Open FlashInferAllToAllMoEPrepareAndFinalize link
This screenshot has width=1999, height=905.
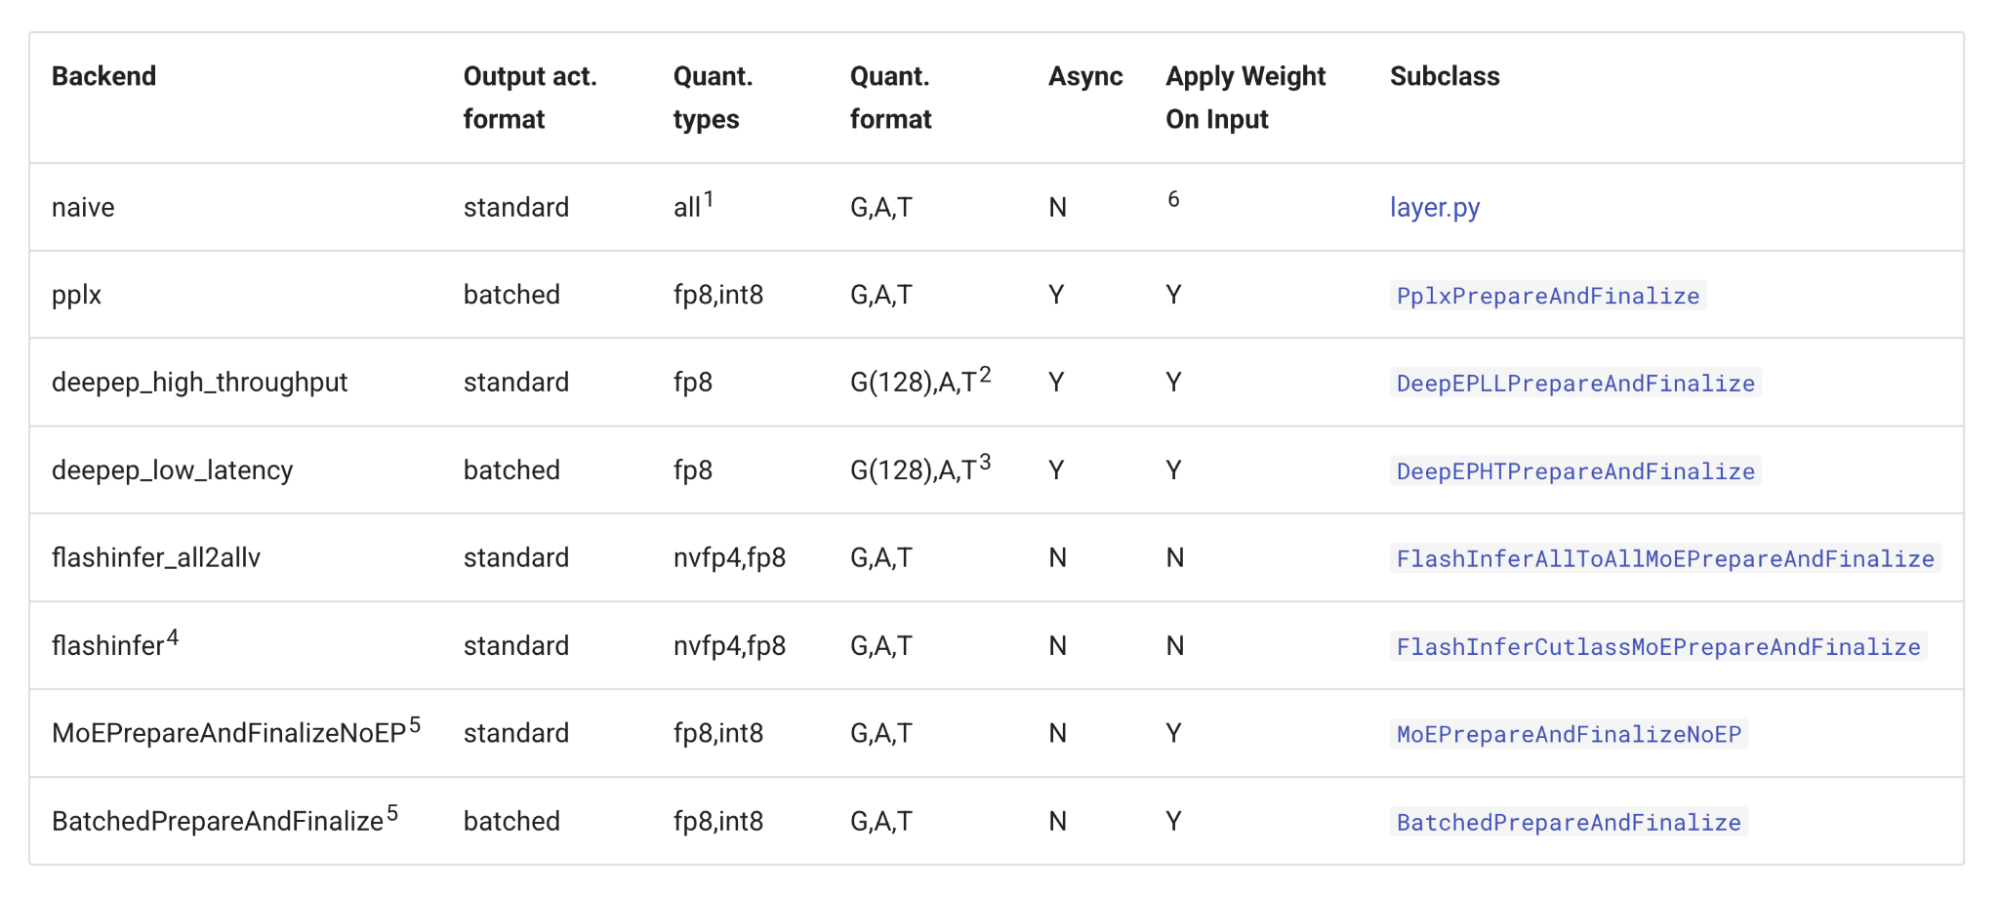[1664, 558]
